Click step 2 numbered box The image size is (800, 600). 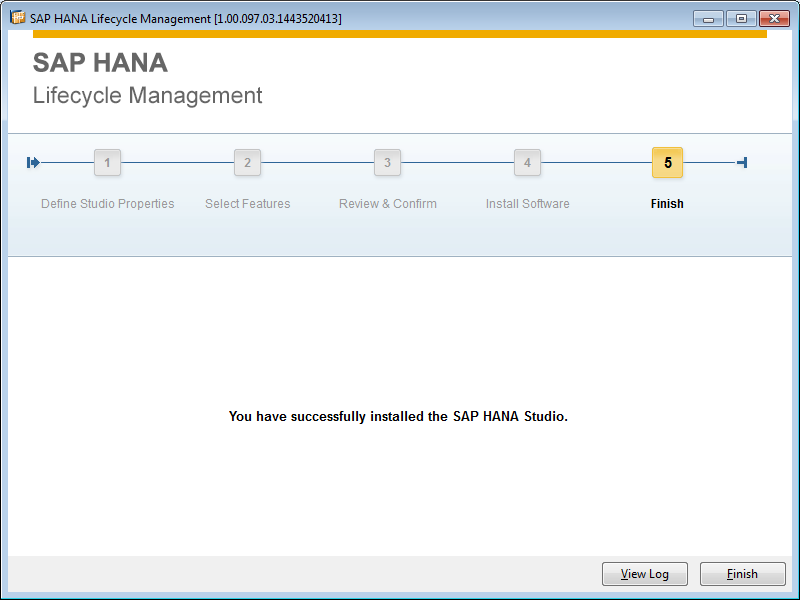tap(247, 162)
